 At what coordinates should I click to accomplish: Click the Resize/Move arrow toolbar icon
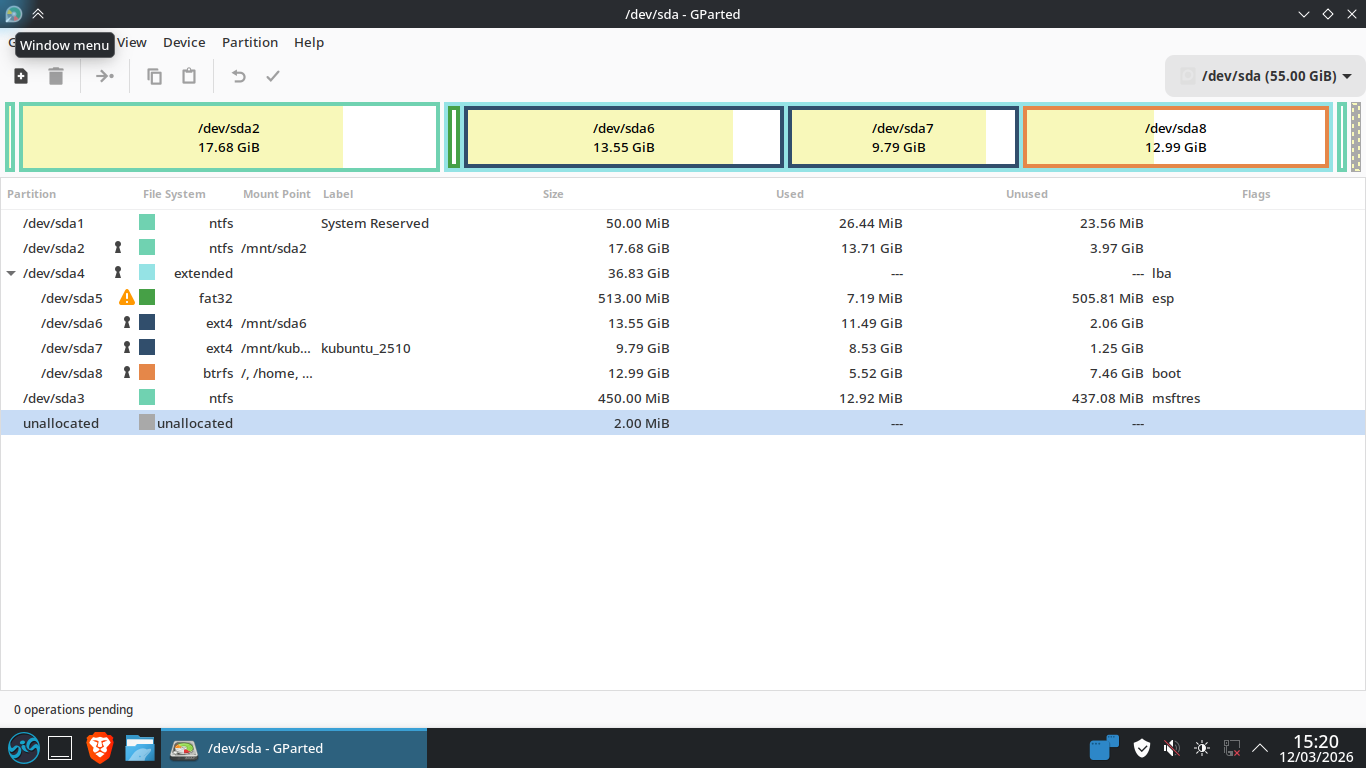click(x=104, y=76)
